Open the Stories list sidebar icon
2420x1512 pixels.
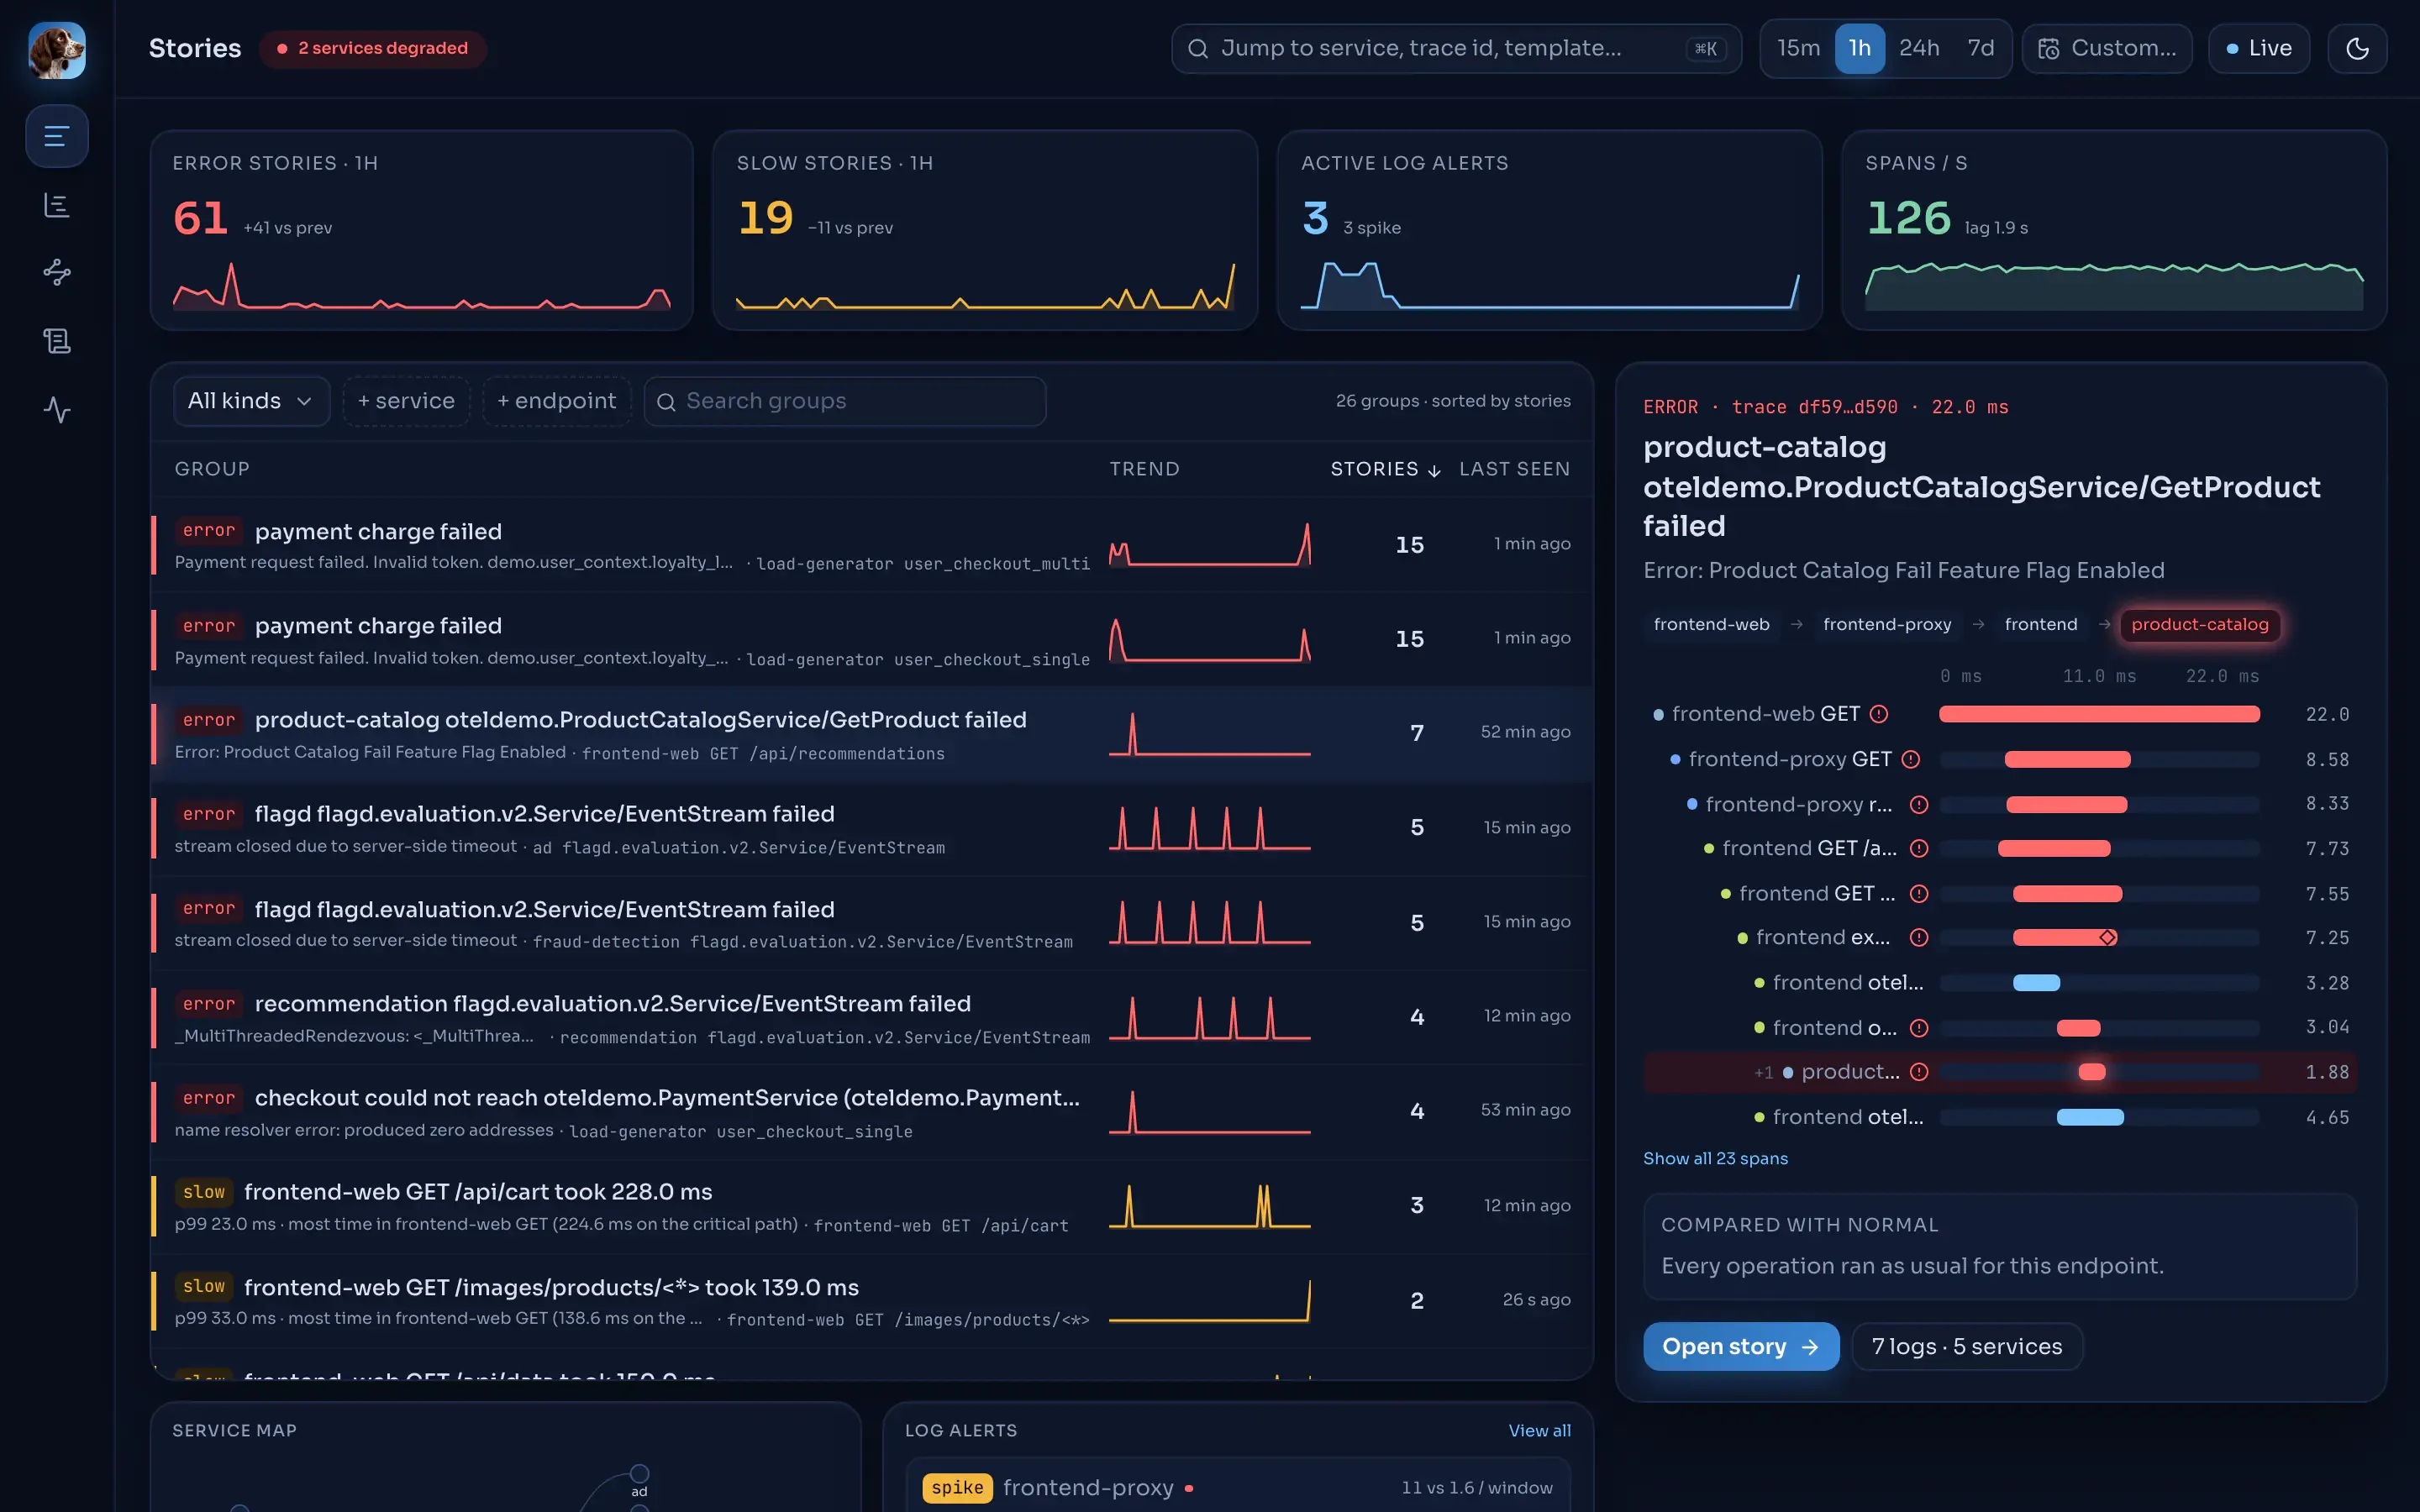coord(57,136)
